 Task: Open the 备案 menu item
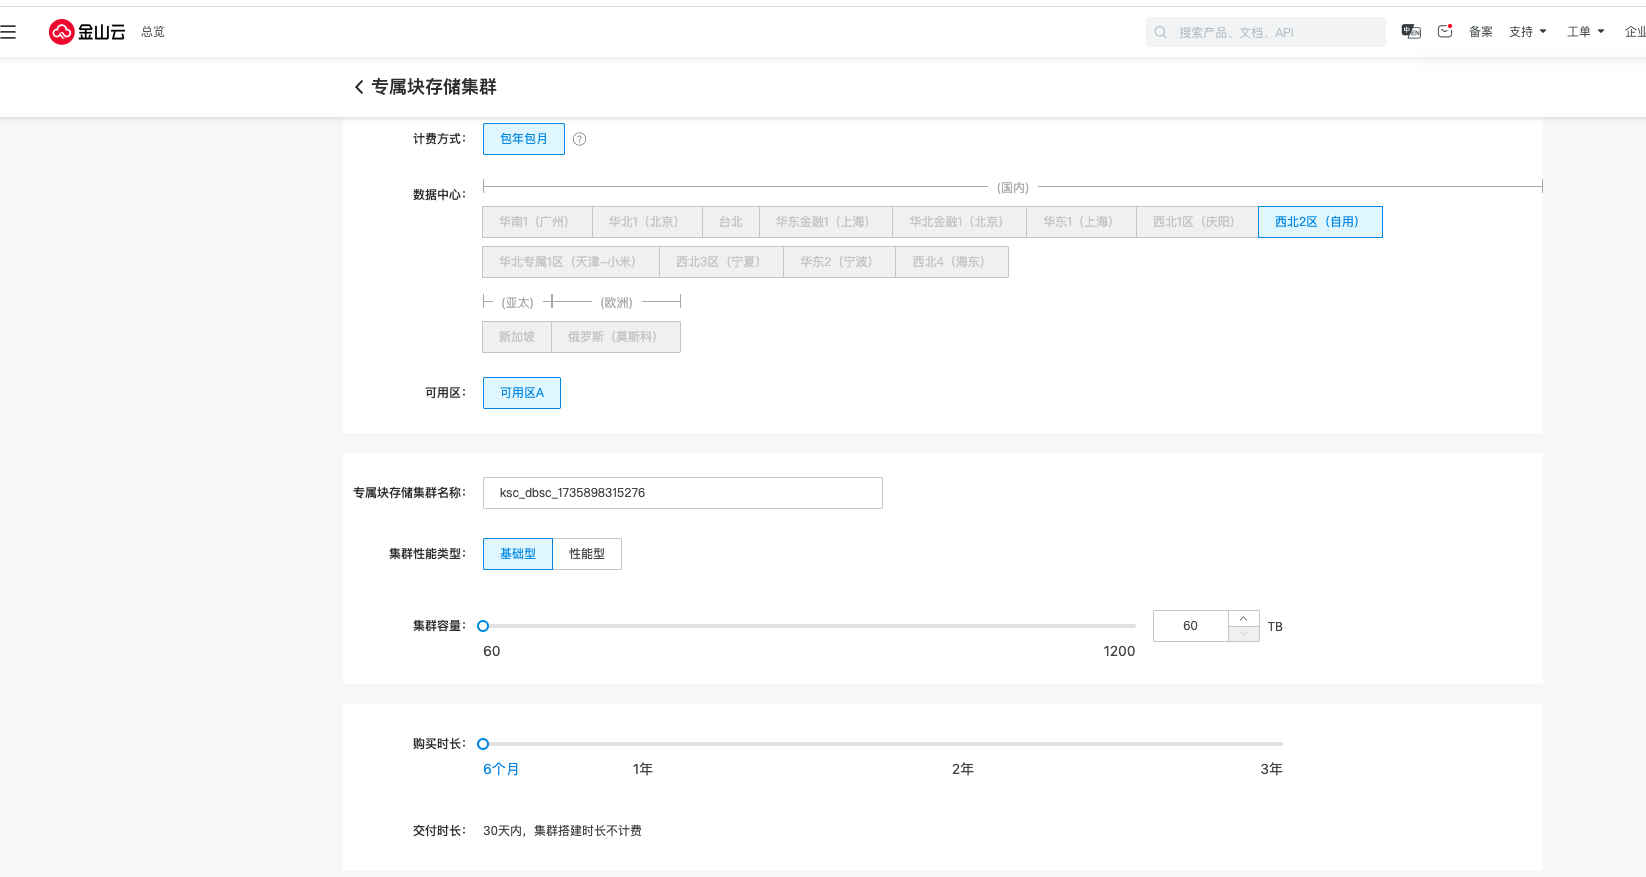point(1480,32)
